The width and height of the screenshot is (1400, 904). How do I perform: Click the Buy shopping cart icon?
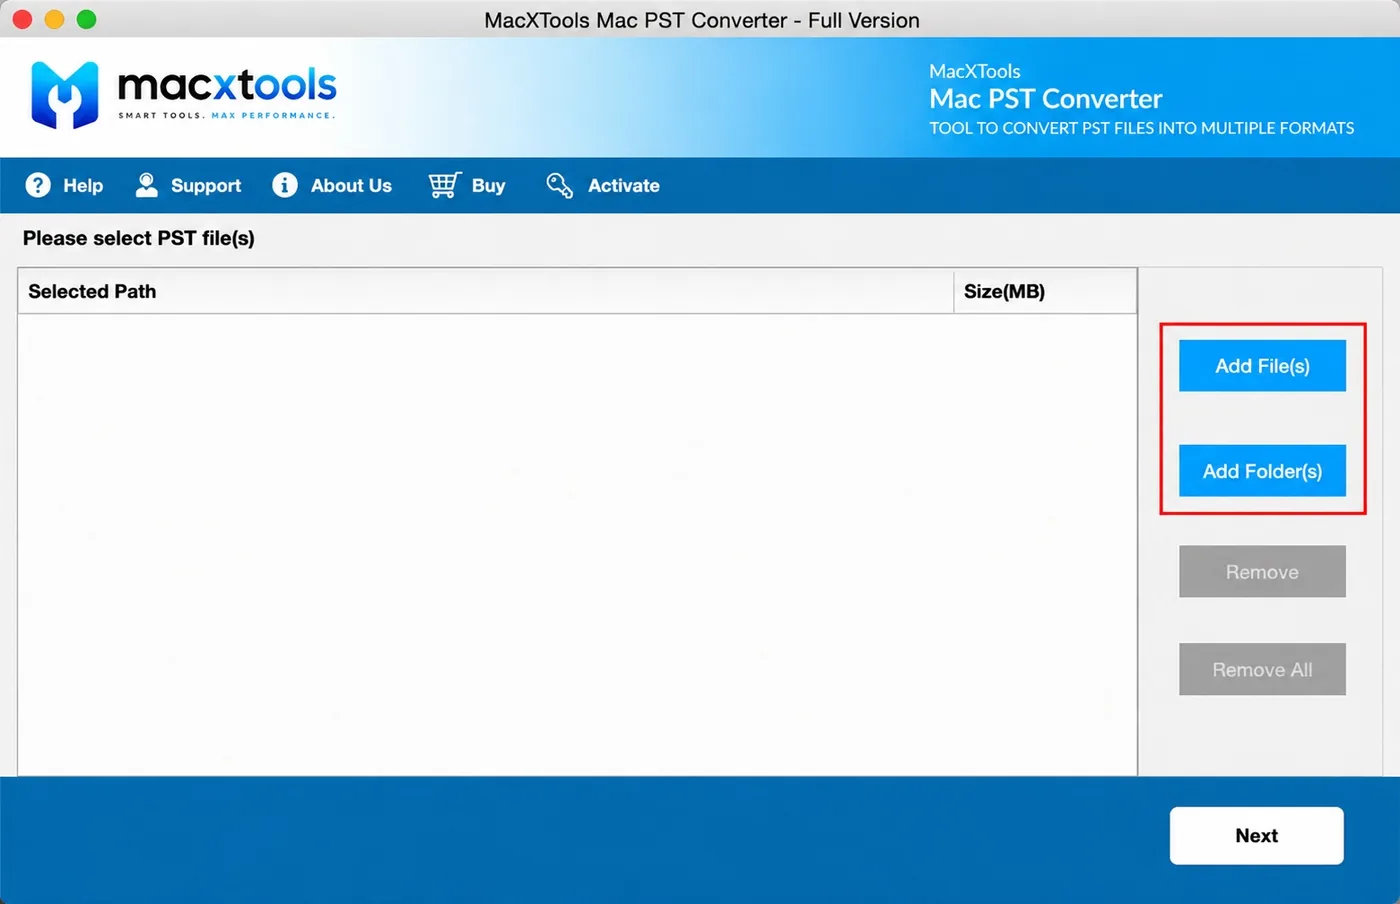click(x=445, y=185)
